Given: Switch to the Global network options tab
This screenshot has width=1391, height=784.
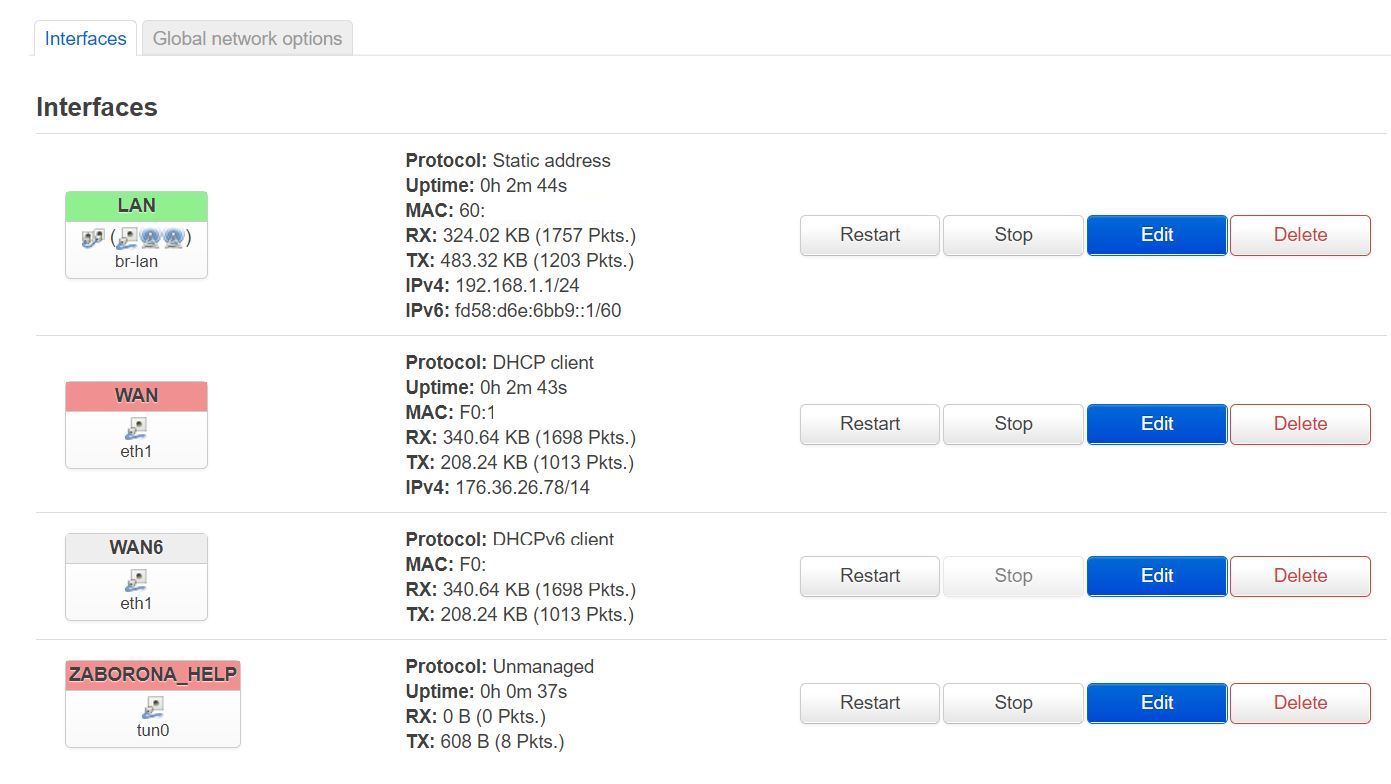Looking at the screenshot, I should coord(247,38).
